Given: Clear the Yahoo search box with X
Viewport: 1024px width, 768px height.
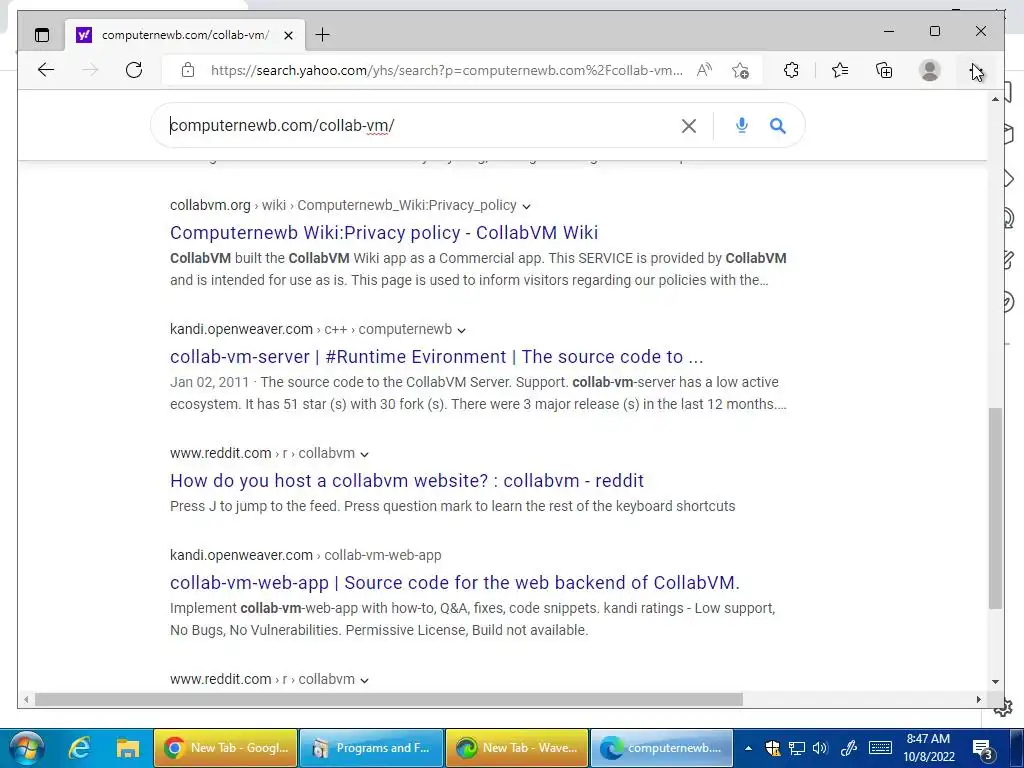Looking at the screenshot, I should 688,126.
